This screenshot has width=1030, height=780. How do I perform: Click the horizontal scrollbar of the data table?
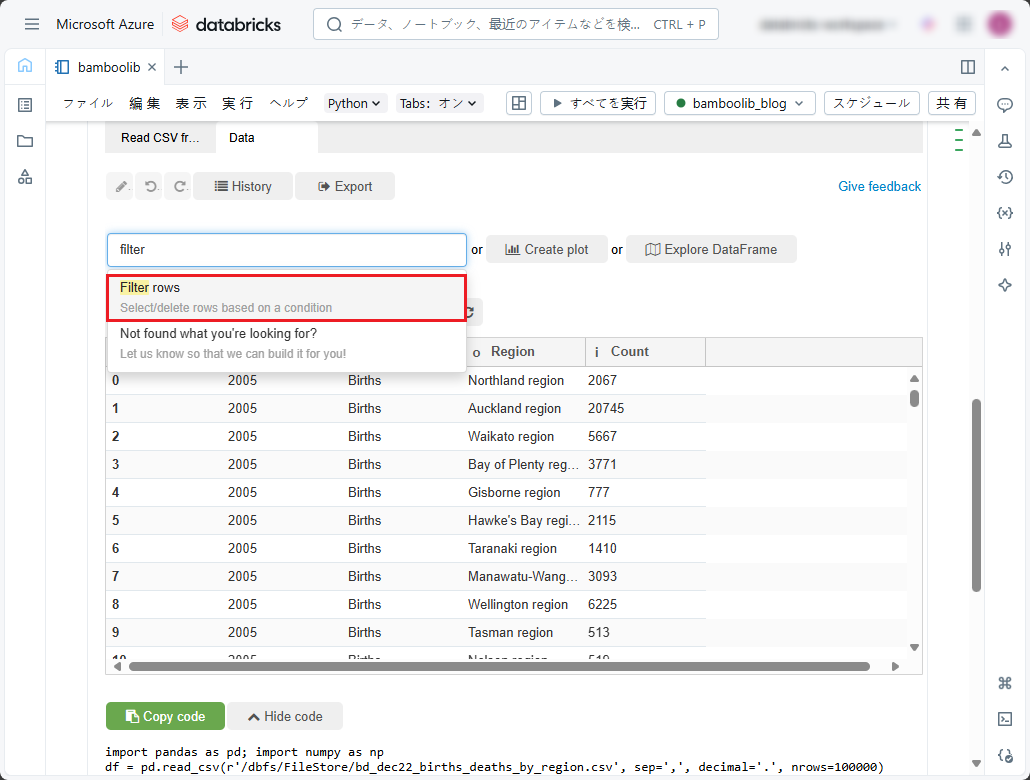click(x=499, y=666)
